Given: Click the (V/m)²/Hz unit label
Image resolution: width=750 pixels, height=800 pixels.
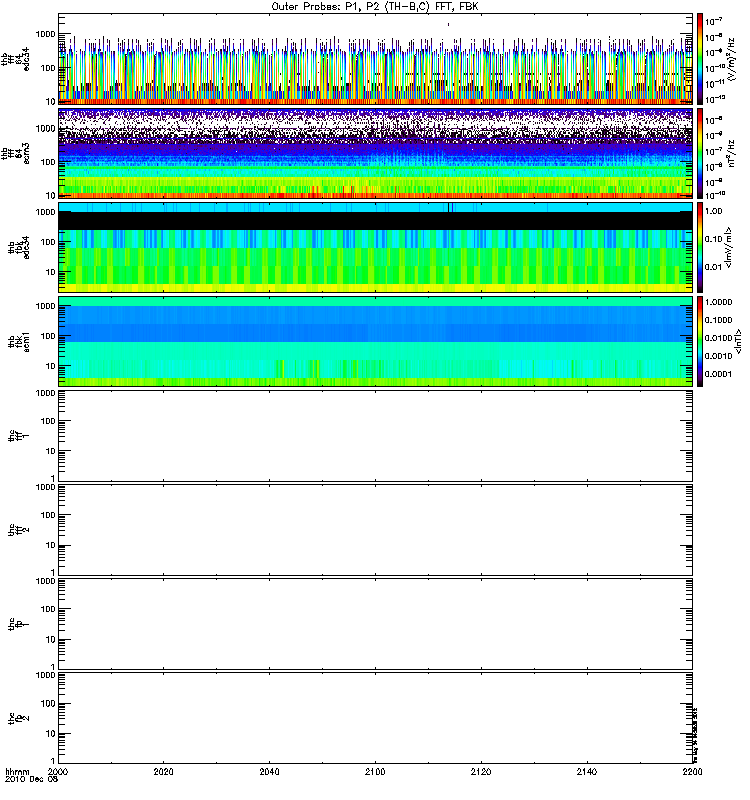Looking at the screenshot, I should pos(732,59).
